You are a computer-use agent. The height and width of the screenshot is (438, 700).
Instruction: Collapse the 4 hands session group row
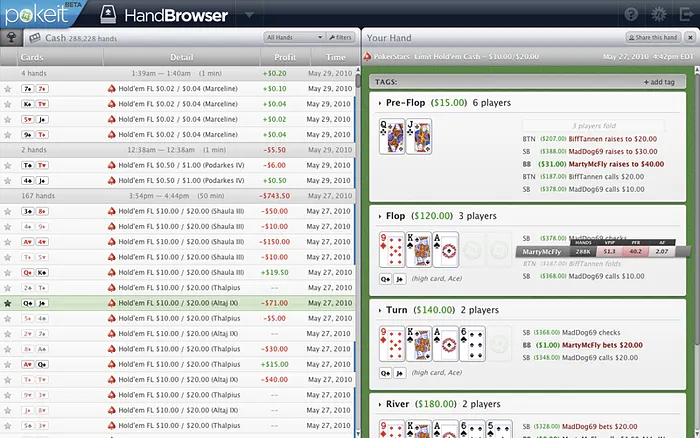[x=178, y=73]
